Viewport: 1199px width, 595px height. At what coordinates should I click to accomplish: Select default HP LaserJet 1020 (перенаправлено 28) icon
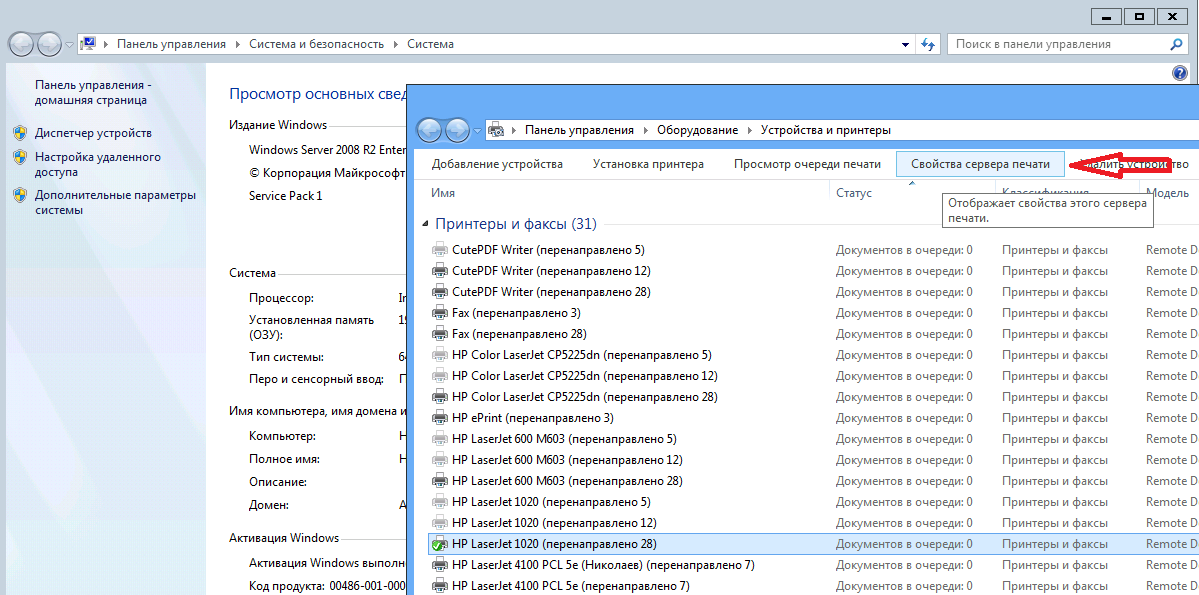pos(440,544)
